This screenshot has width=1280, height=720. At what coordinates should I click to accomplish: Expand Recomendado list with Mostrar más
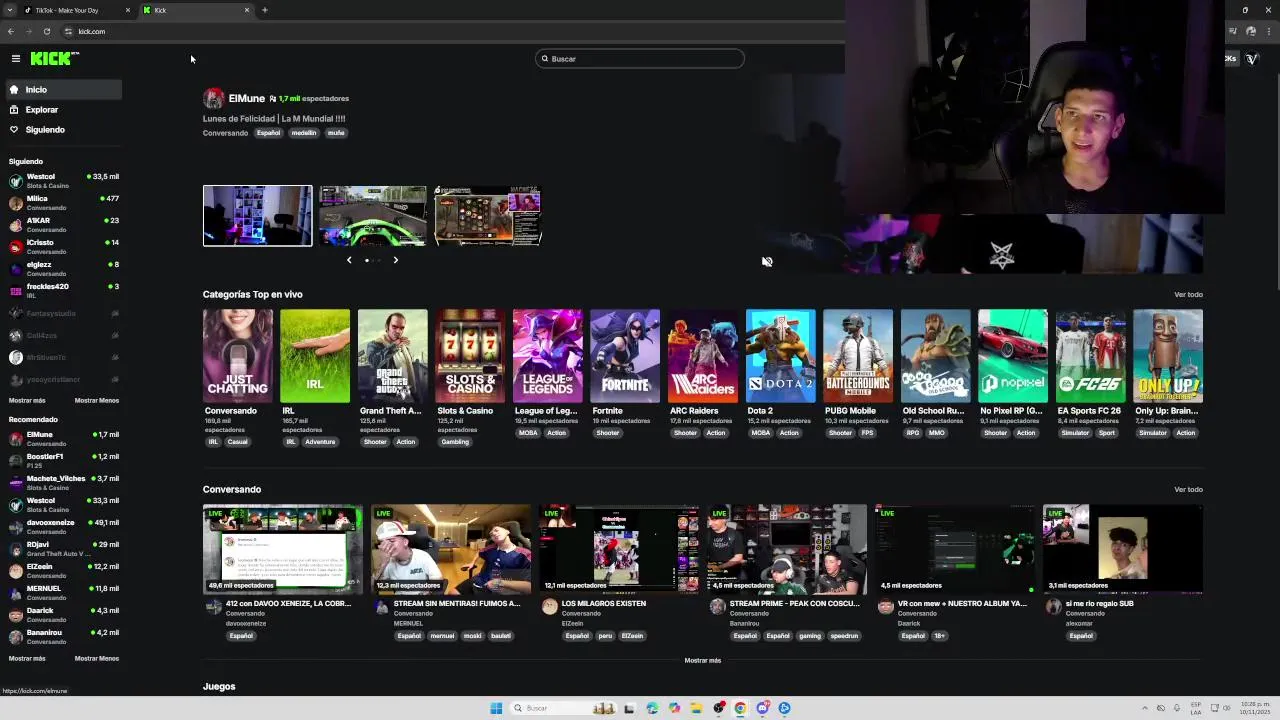(27, 659)
